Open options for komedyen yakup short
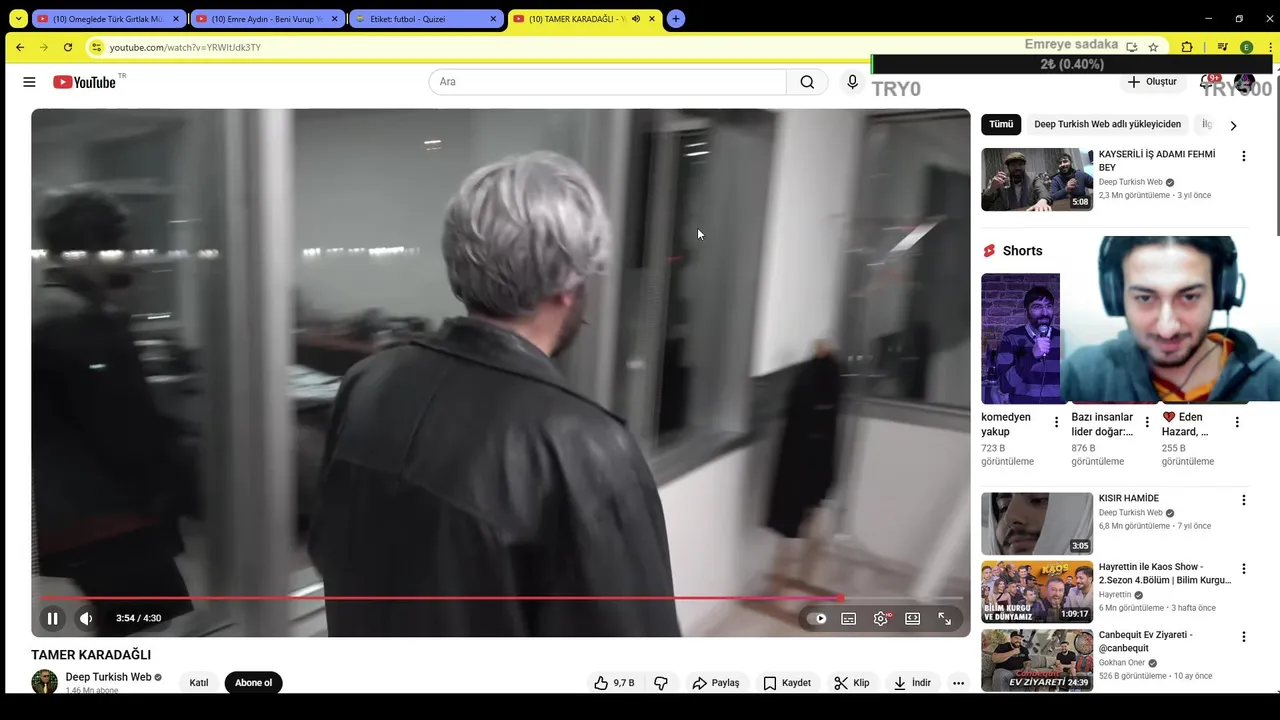This screenshot has height=720, width=1280. 1056,422
